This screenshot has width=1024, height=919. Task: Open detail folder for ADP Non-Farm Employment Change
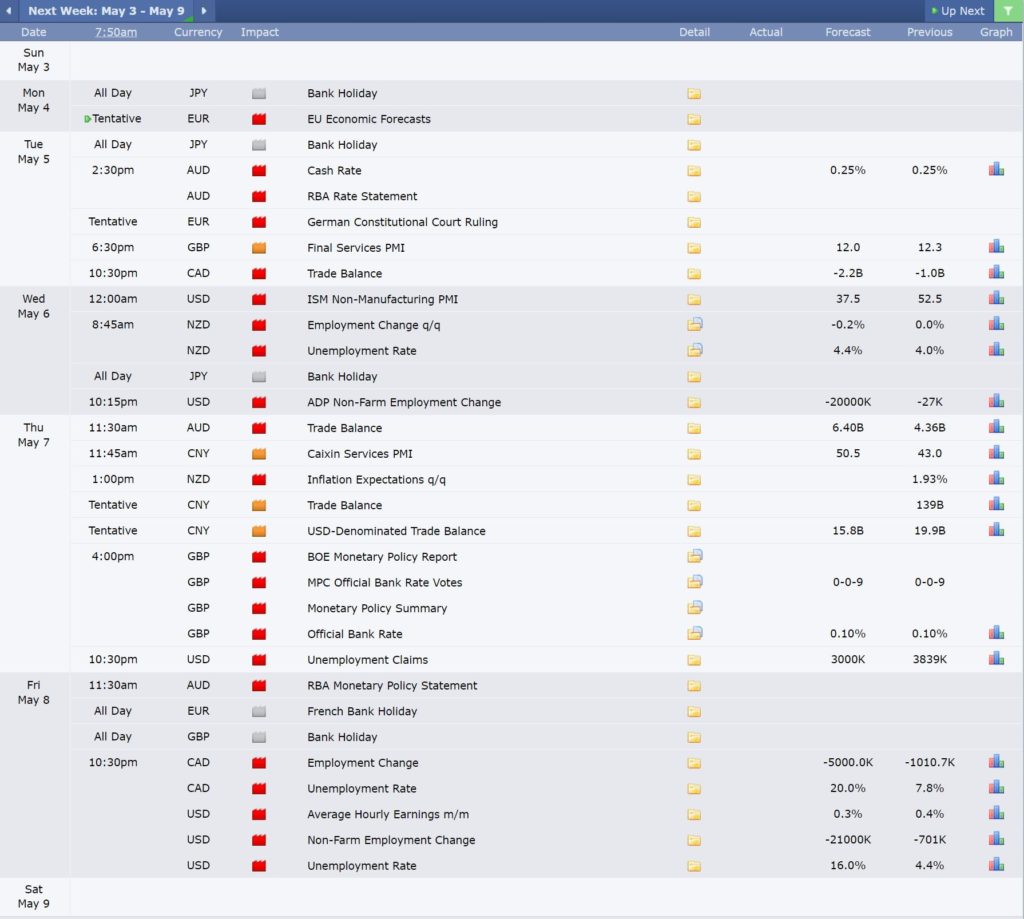point(694,403)
